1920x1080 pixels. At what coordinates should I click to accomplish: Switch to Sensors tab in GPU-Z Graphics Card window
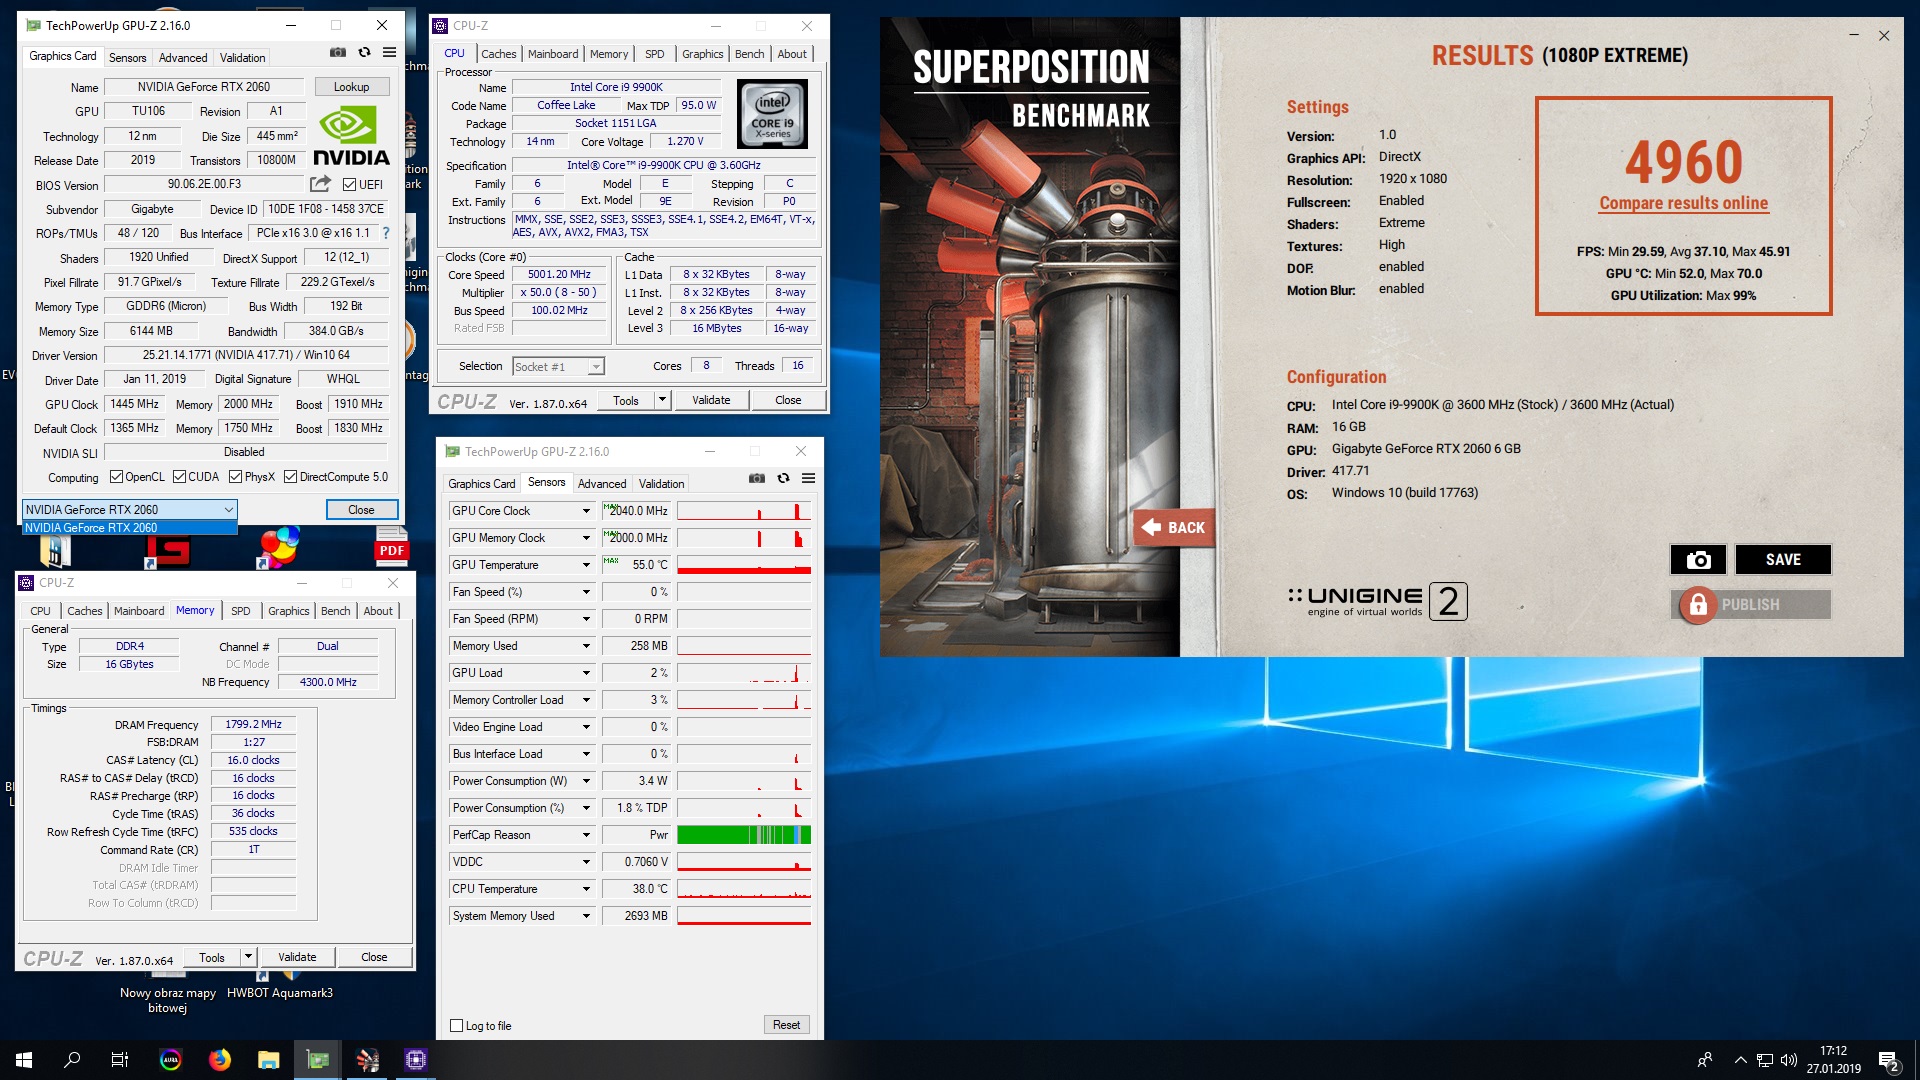click(x=127, y=58)
